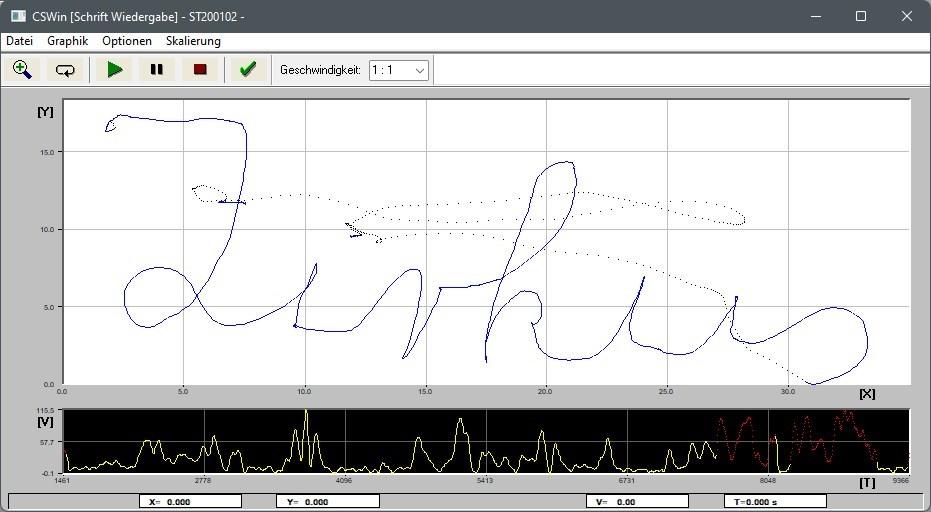Click the 30.0 X-axis tick value
The height and width of the screenshot is (512, 931).
pos(788,391)
